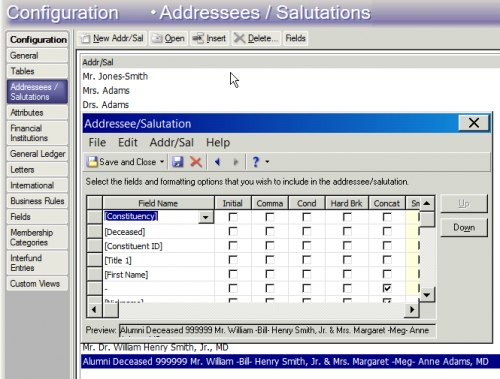Toggle Hard Brk checkbox for [Deceased] row

[347, 231]
